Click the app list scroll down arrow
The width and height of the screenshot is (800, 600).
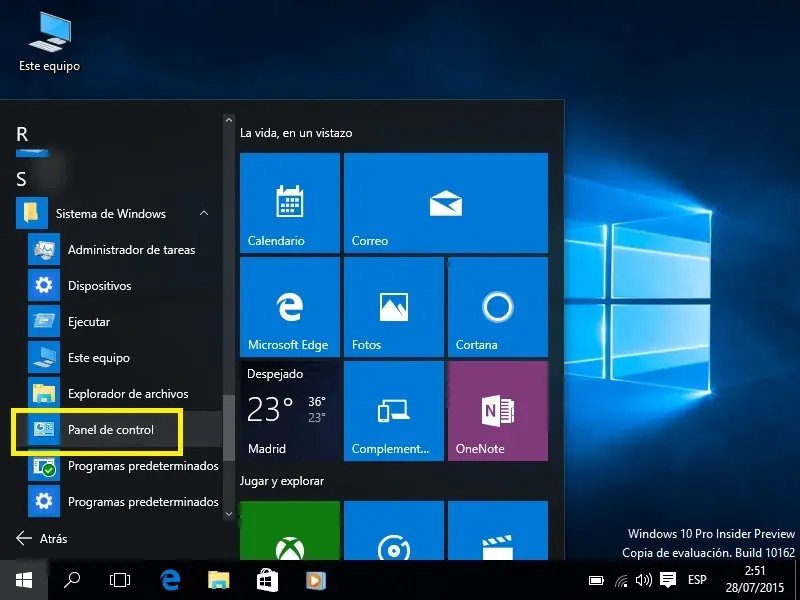tap(229, 514)
